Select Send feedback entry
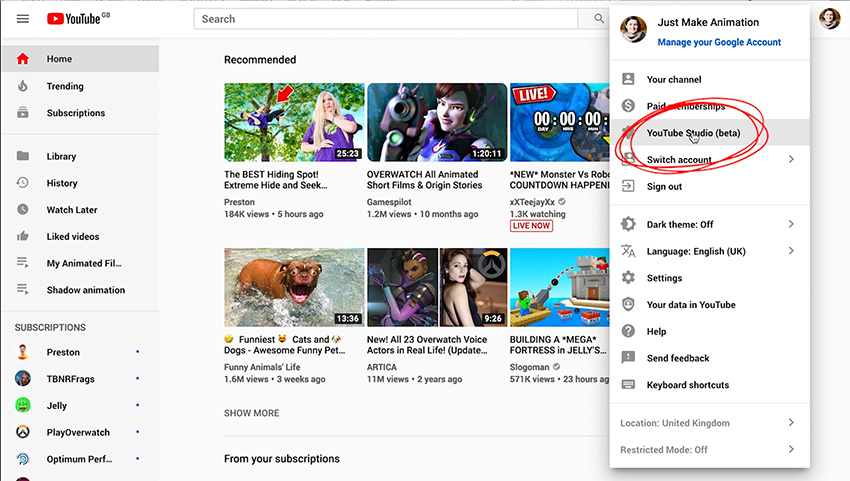Viewport: 850px width, 481px height. pyautogui.click(x=710, y=358)
